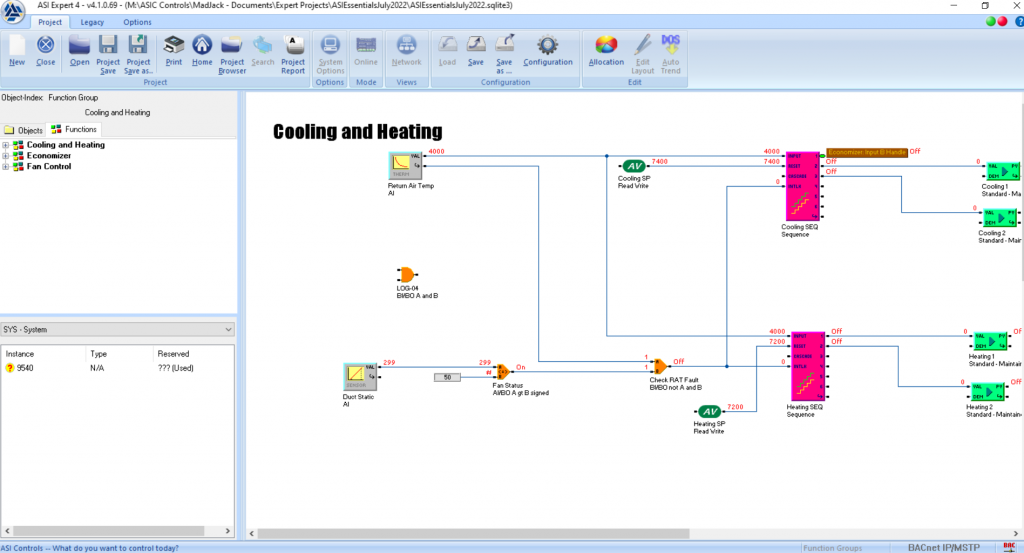Select the Heating SP AV block

709,412
